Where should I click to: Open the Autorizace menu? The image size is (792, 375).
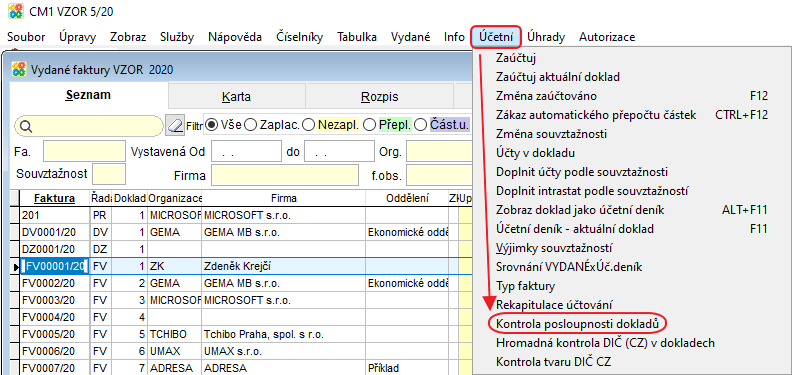point(607,37)
